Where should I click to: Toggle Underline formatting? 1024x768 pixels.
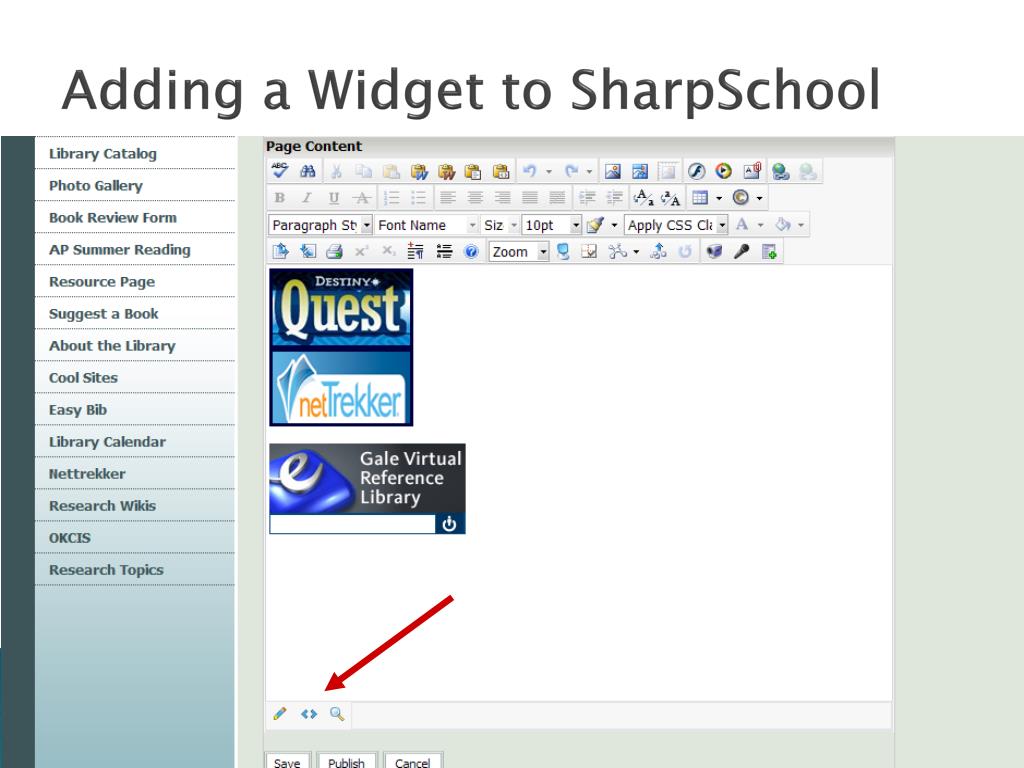click(334, 198)
